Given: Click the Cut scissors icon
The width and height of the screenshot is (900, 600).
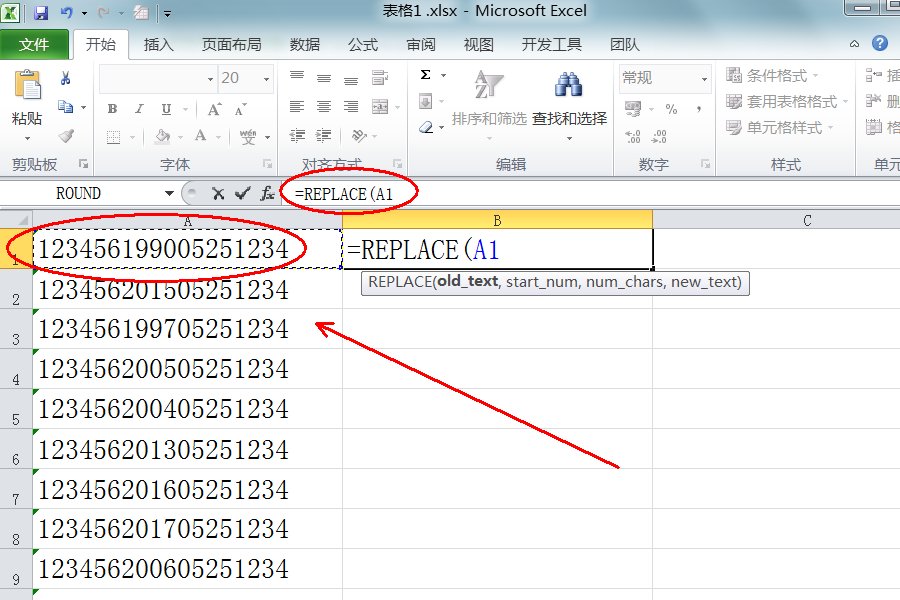Looking at the screenshot, I should [65, 77].
